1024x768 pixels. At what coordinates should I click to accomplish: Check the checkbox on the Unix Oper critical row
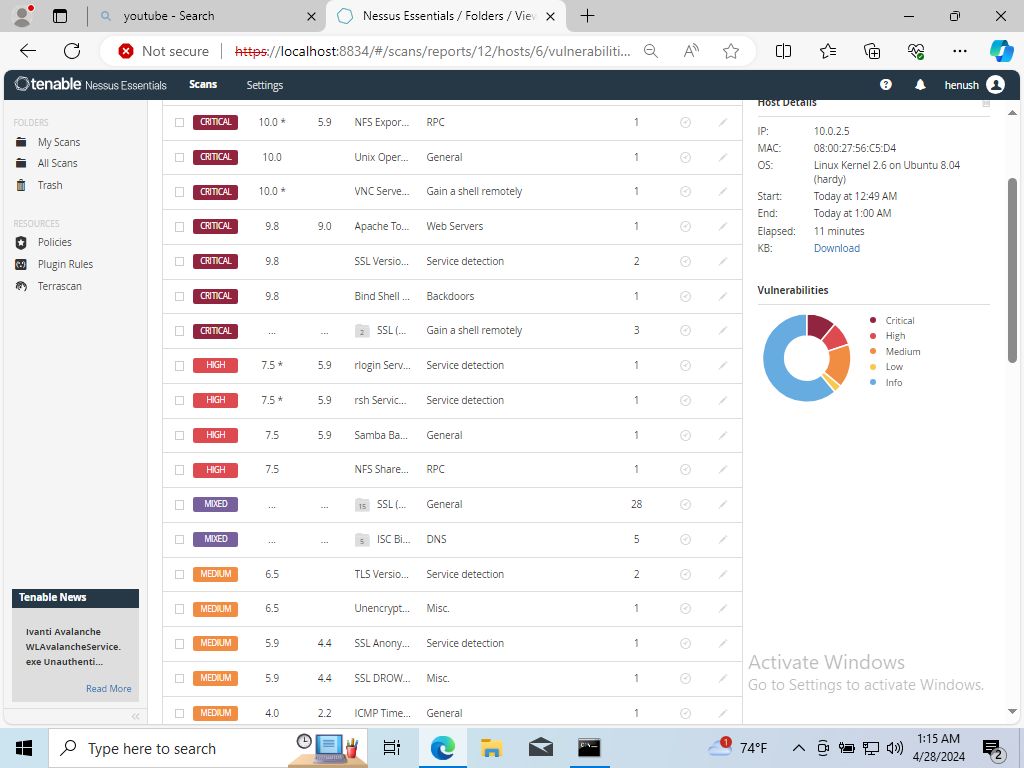(180, 157)
